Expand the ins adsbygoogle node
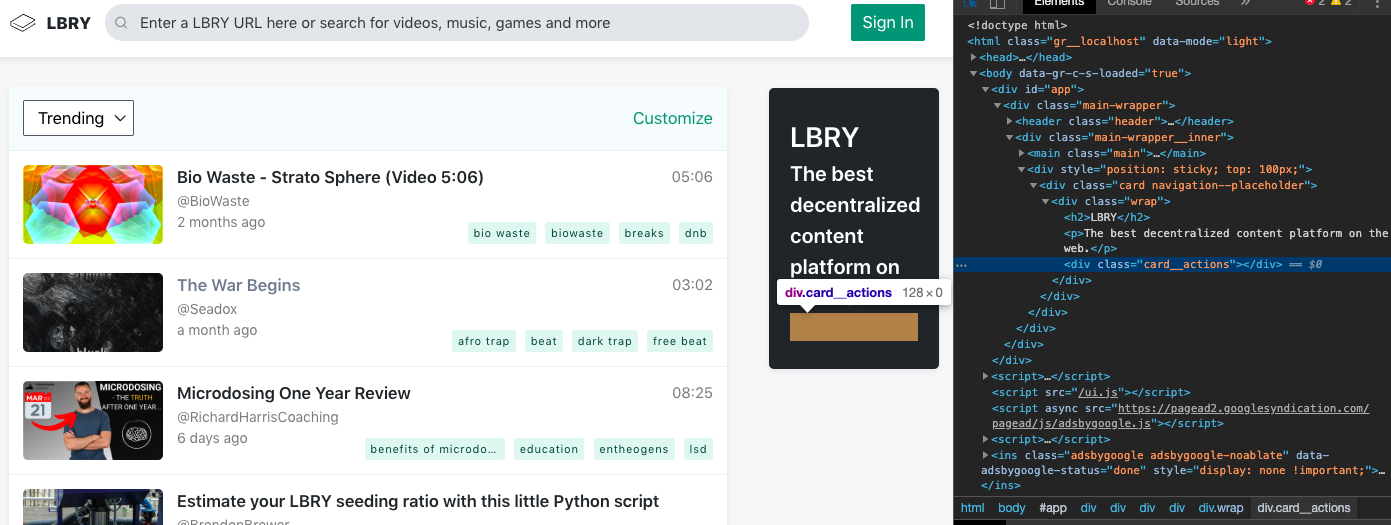The image size is (1391, 525). [x=986, y=456]
